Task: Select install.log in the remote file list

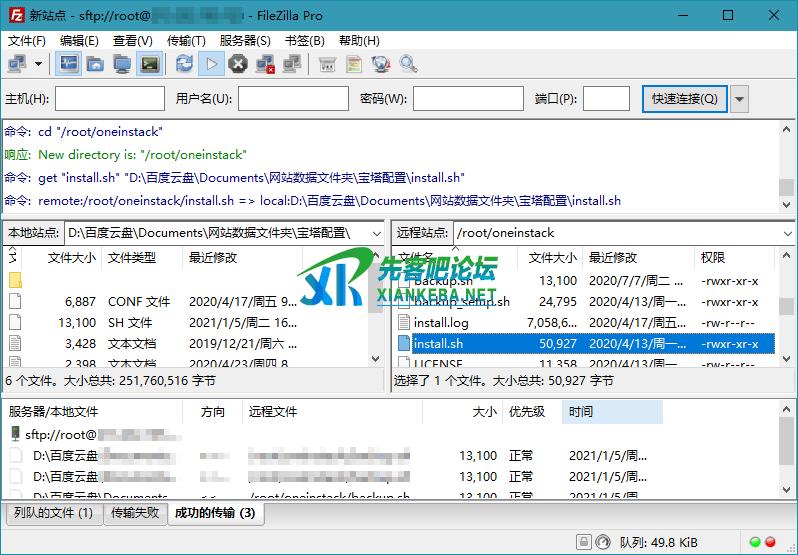Action: [441, 322]
